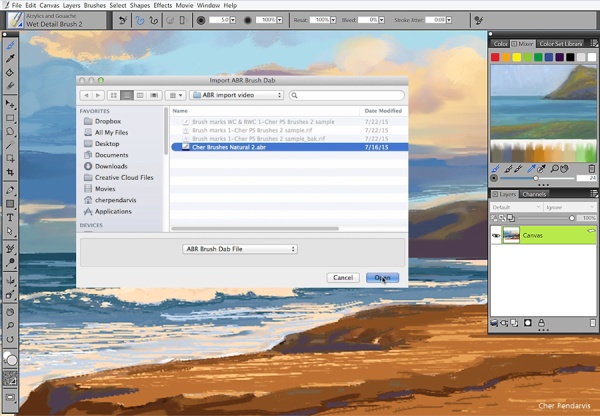This screenshot has height=416, width=600.
Task: Select Apply Color tool in Mixer
Action: tap(508, 168)
